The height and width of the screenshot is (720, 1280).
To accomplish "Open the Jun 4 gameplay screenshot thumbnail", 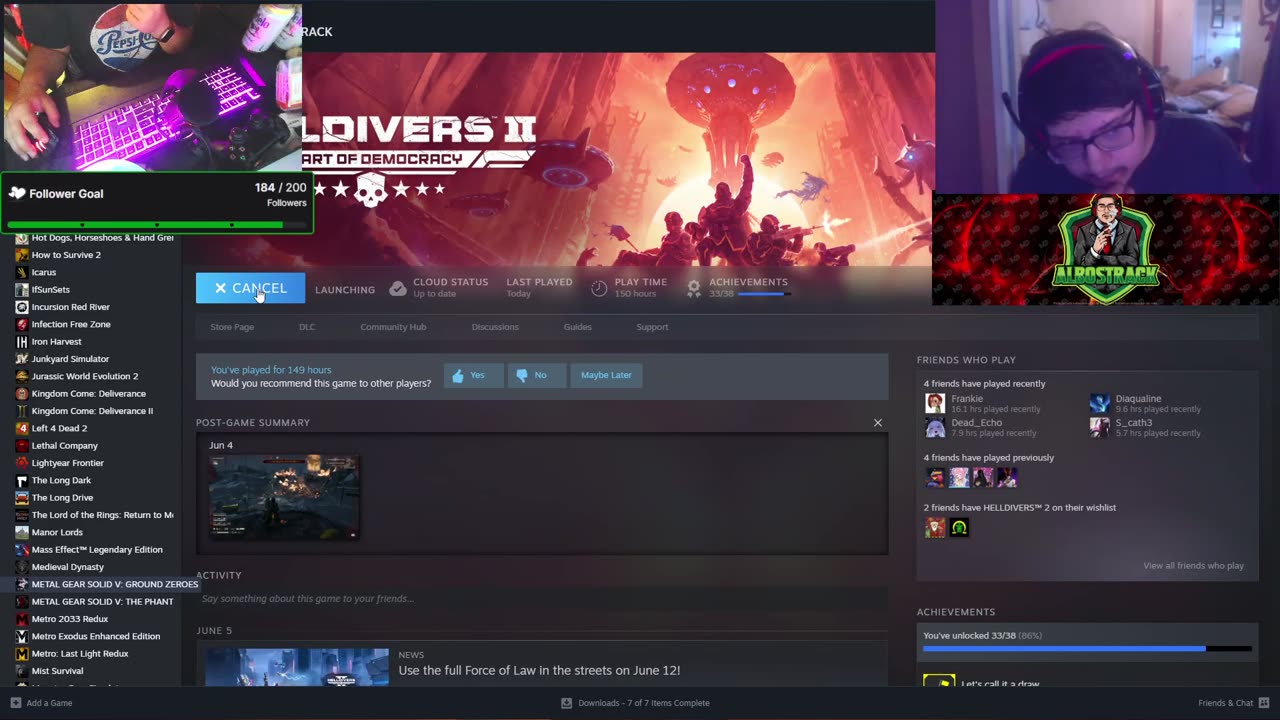I will (284, 497).
